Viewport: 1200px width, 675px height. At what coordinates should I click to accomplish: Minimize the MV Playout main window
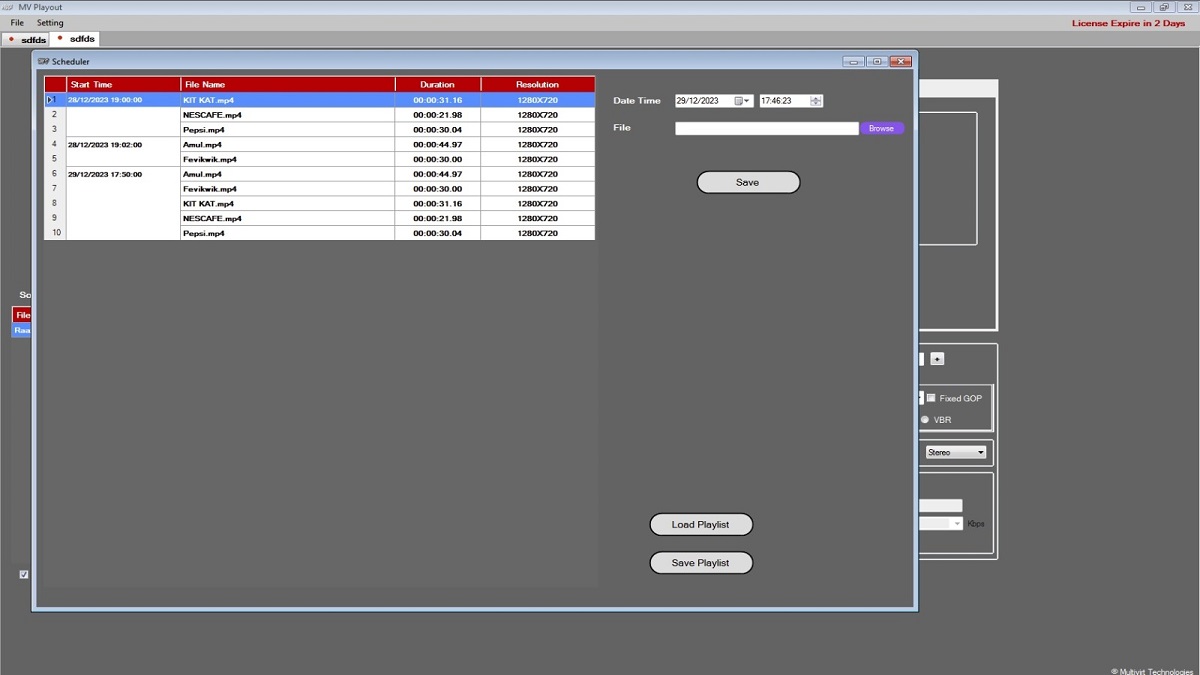(1140, 7)
